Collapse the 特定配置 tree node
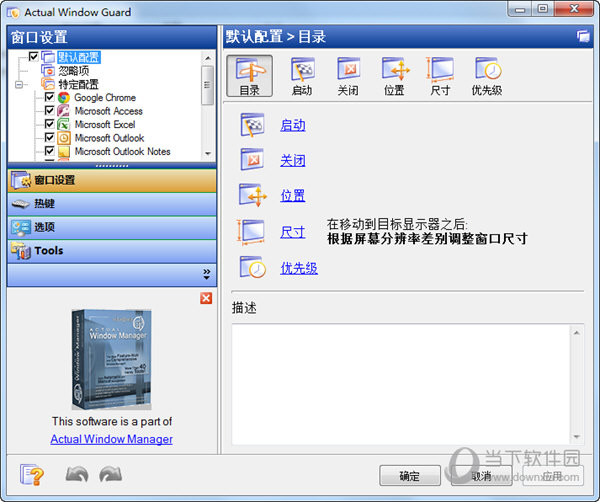The width and height of the screenshot is (600, 502). pyautogui.click(x=19, y=85)
